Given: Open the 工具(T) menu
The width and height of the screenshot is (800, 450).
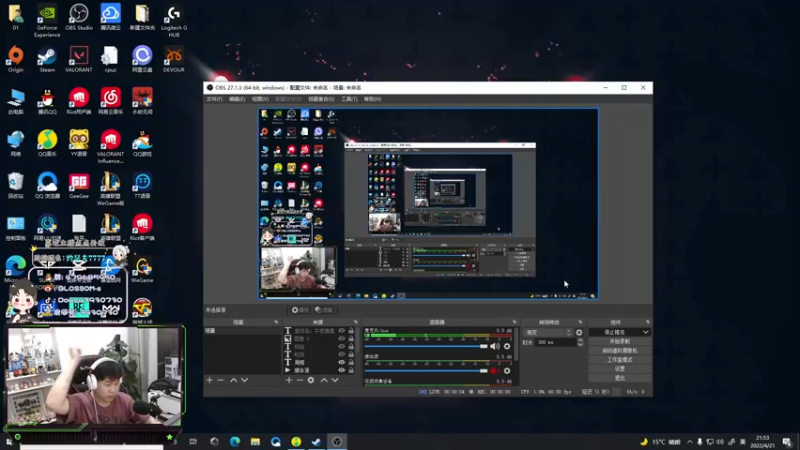Looking at the screenshot, I should (x=349, y=99).
